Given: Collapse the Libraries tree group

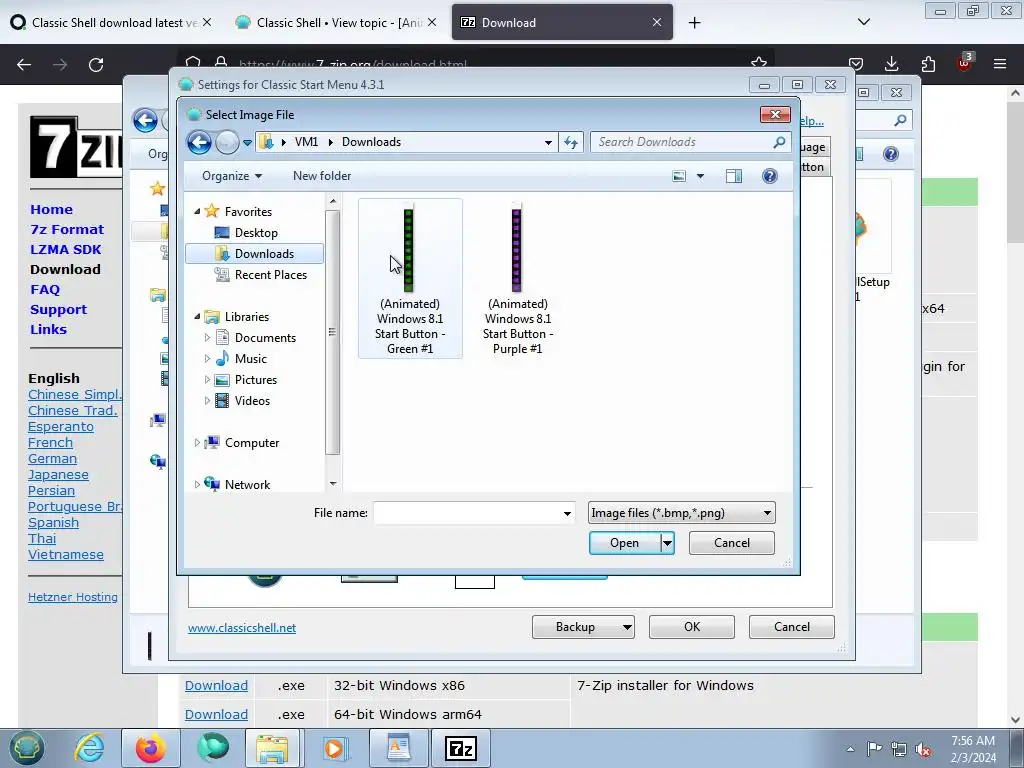Looking at the screenshot, I should pos(197,317).
